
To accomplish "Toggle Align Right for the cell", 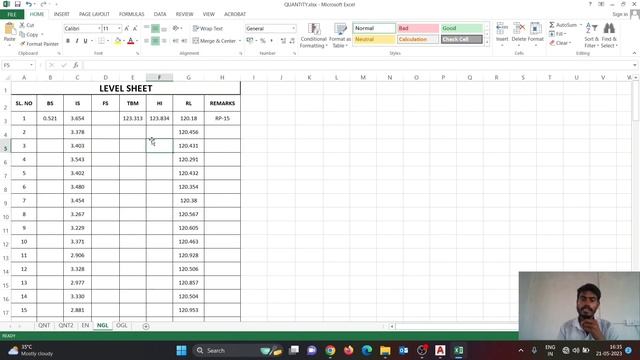I will tap(164, 41).
